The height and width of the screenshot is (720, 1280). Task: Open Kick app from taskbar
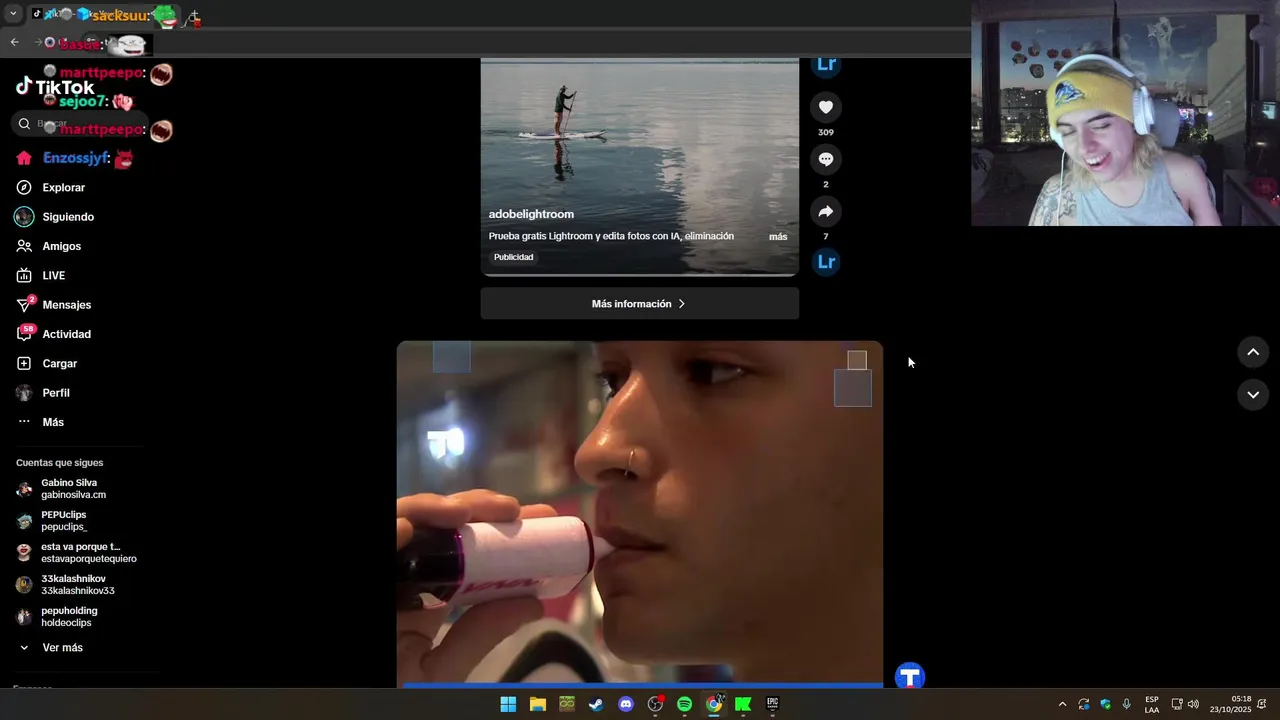coord(743,704)
